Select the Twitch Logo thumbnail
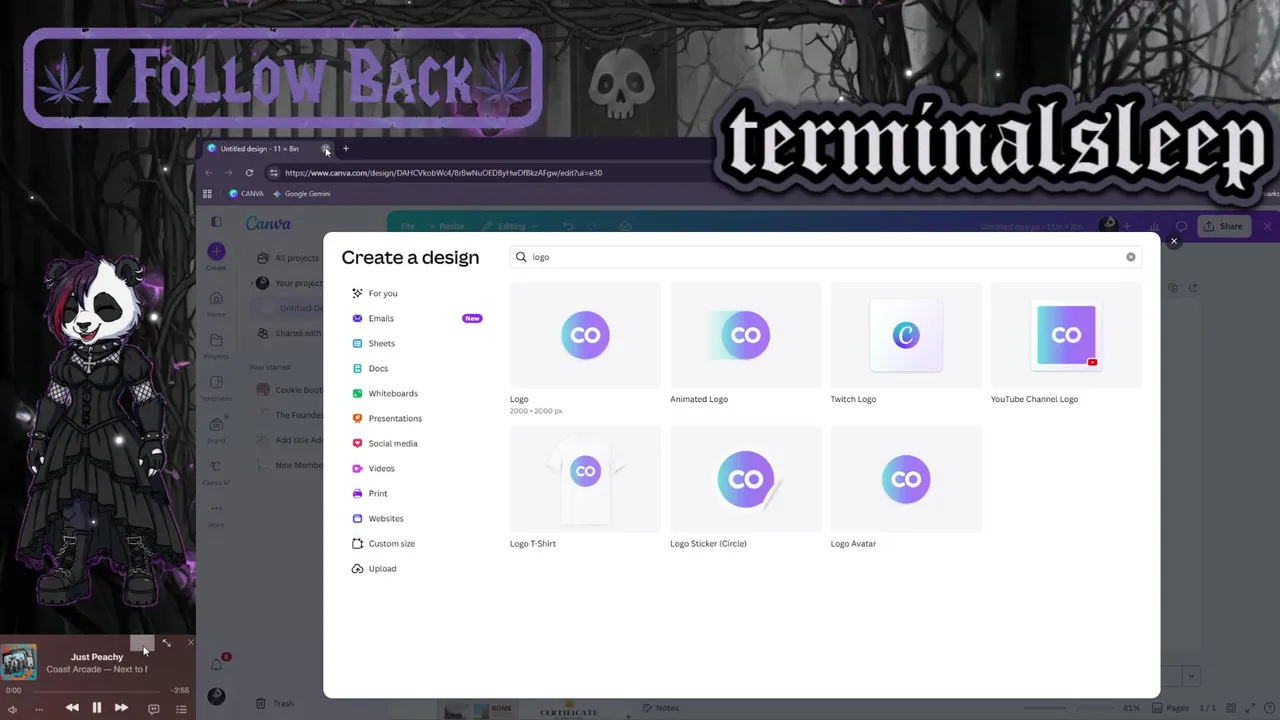The image size is (1280, 720). (x=906, y=335)
